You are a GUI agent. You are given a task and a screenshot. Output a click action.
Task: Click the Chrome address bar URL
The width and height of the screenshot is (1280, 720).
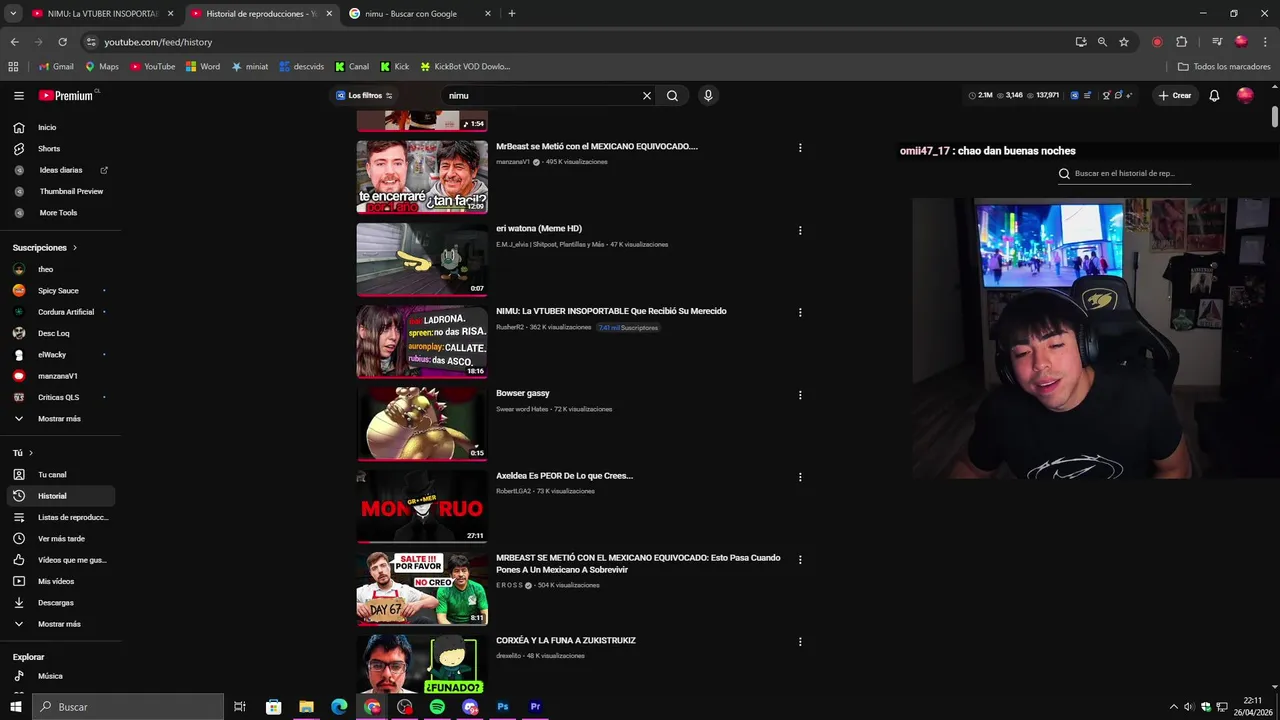coord(158,42)
